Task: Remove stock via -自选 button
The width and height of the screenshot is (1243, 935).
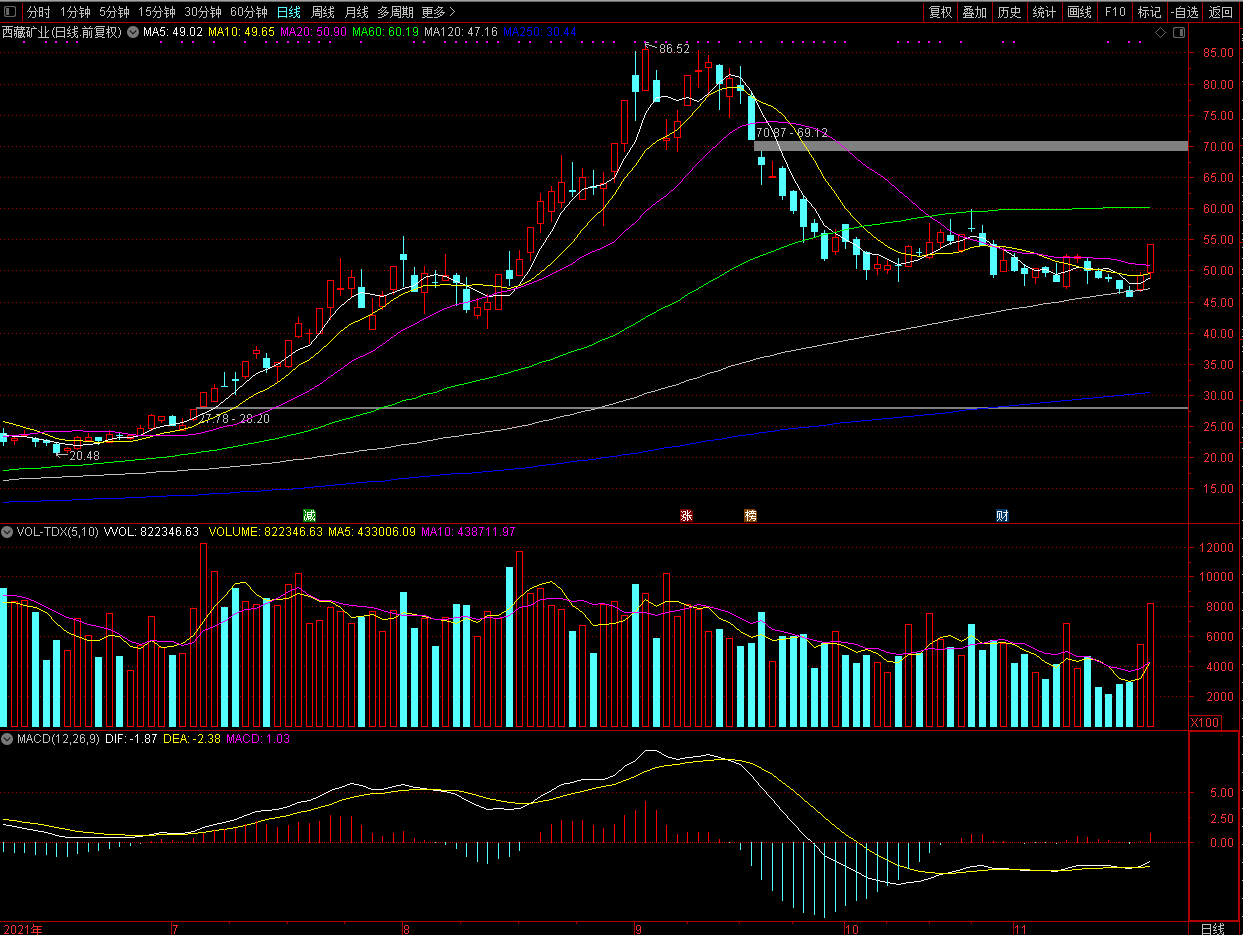Action: point(1184,12)
